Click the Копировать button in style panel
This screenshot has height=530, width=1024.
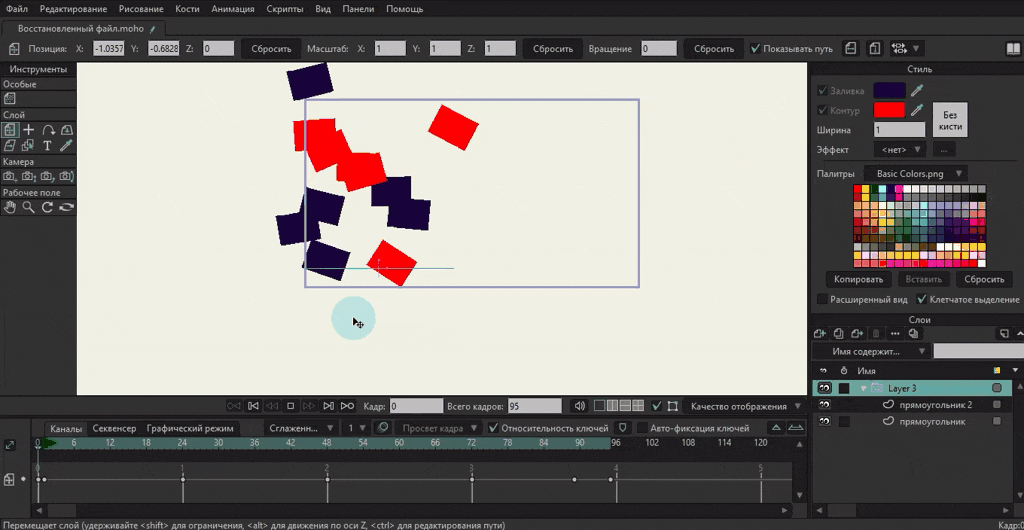pos(858,279)
